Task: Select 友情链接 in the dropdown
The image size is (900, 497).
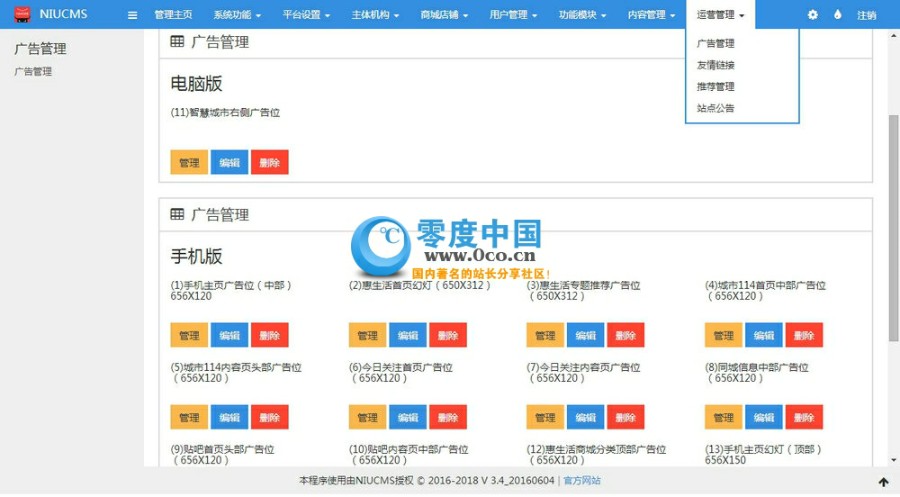Action: click(715, 65)
